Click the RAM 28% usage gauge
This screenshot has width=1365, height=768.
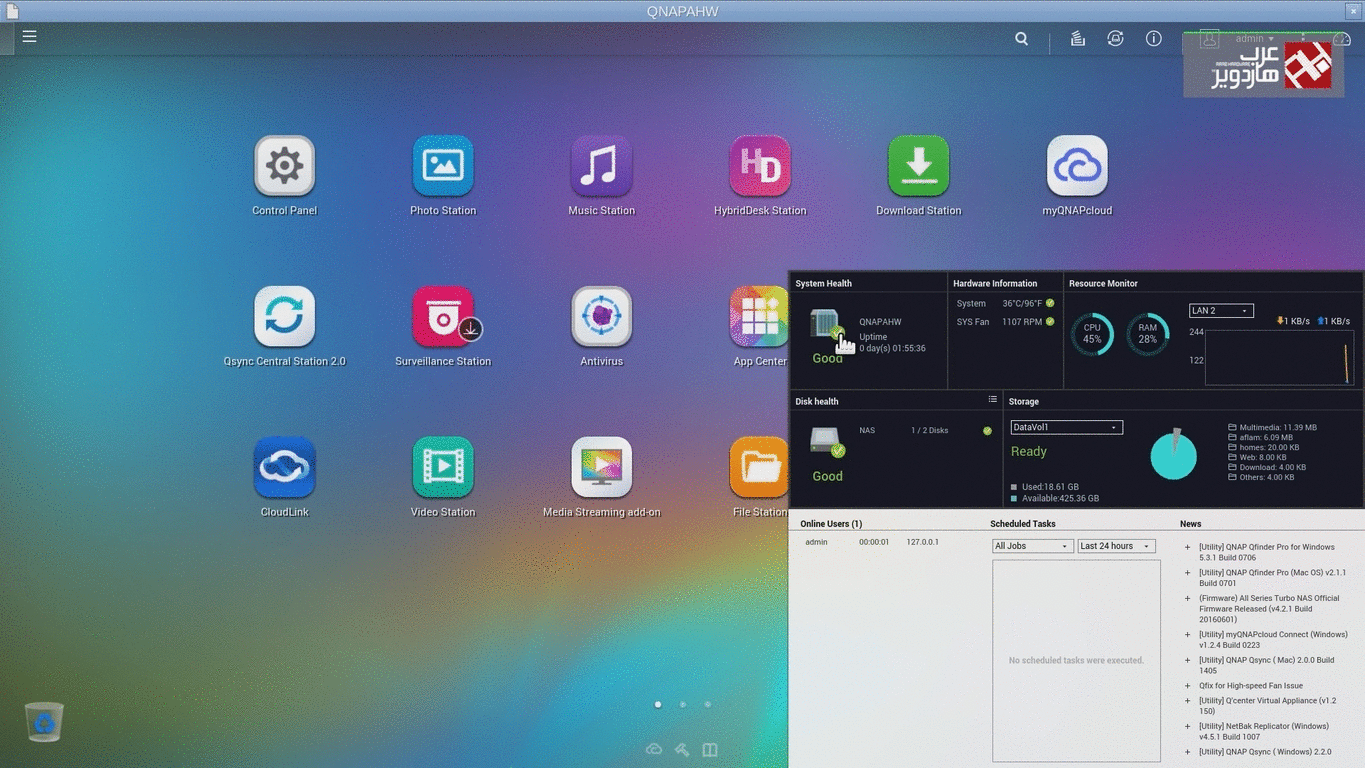1147,334
